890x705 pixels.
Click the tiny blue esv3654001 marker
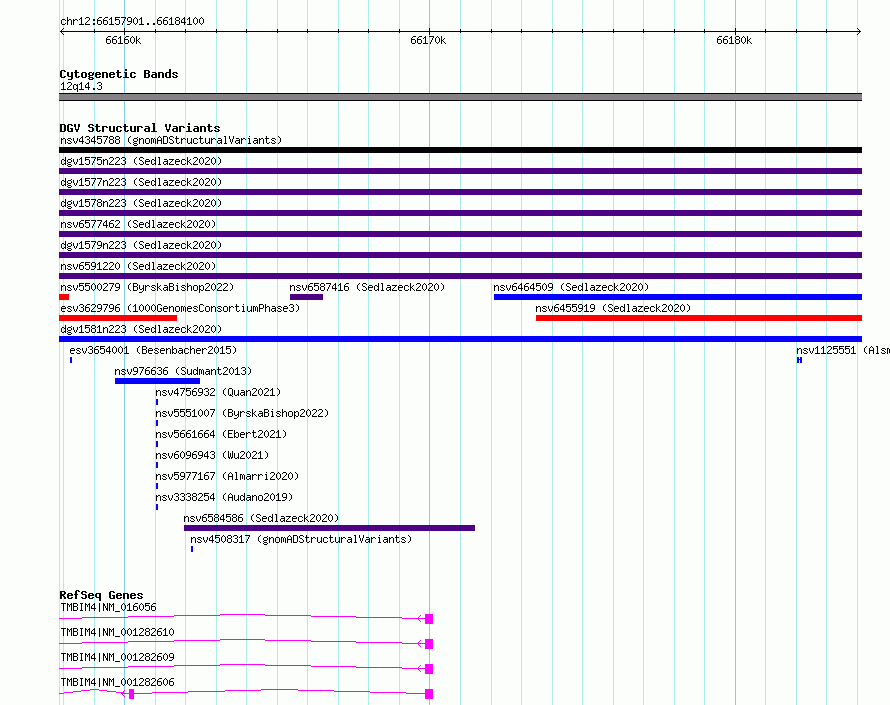[71, 360]
